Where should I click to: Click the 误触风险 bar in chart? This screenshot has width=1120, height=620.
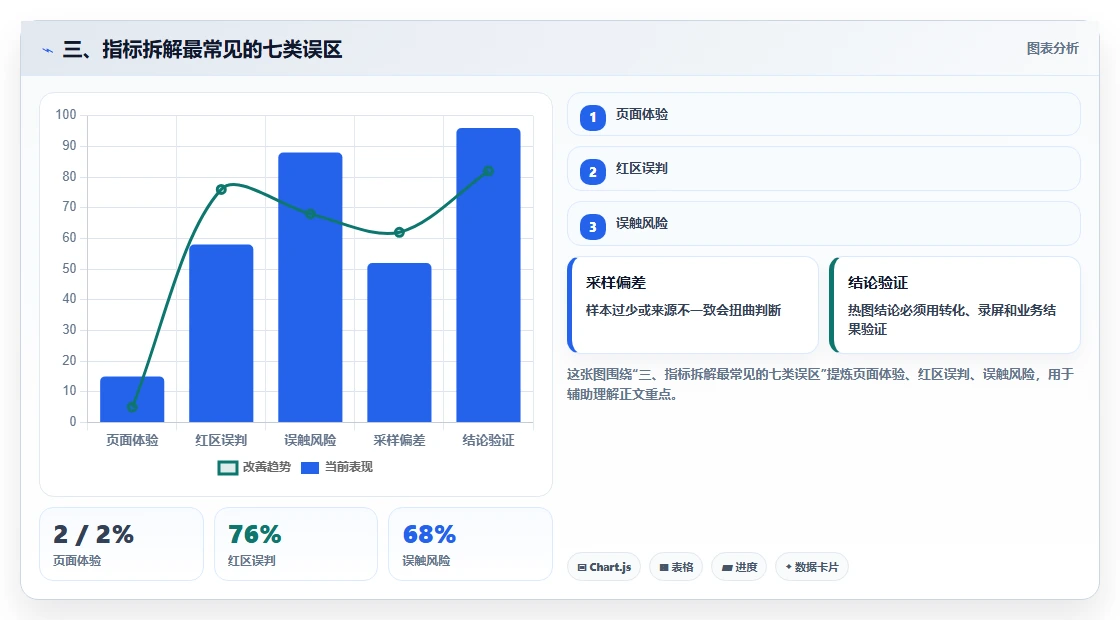click(310, 287)
